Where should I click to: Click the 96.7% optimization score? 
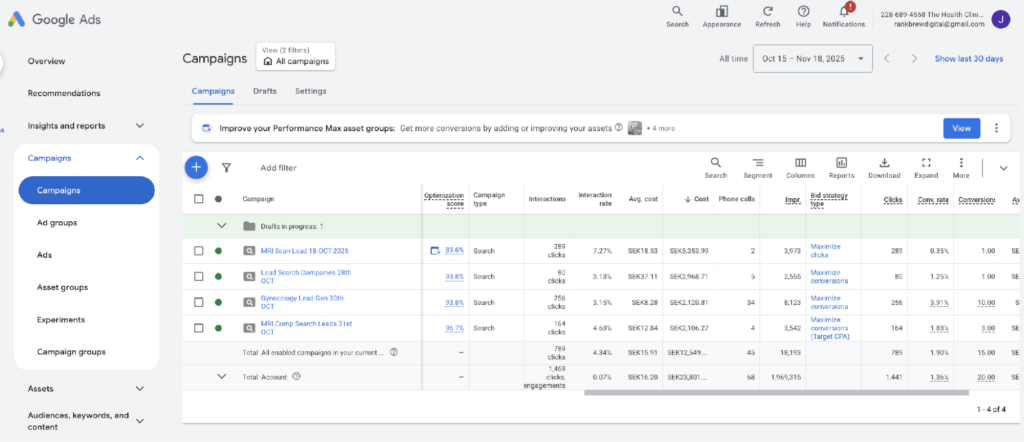click(x=455, y=328)
